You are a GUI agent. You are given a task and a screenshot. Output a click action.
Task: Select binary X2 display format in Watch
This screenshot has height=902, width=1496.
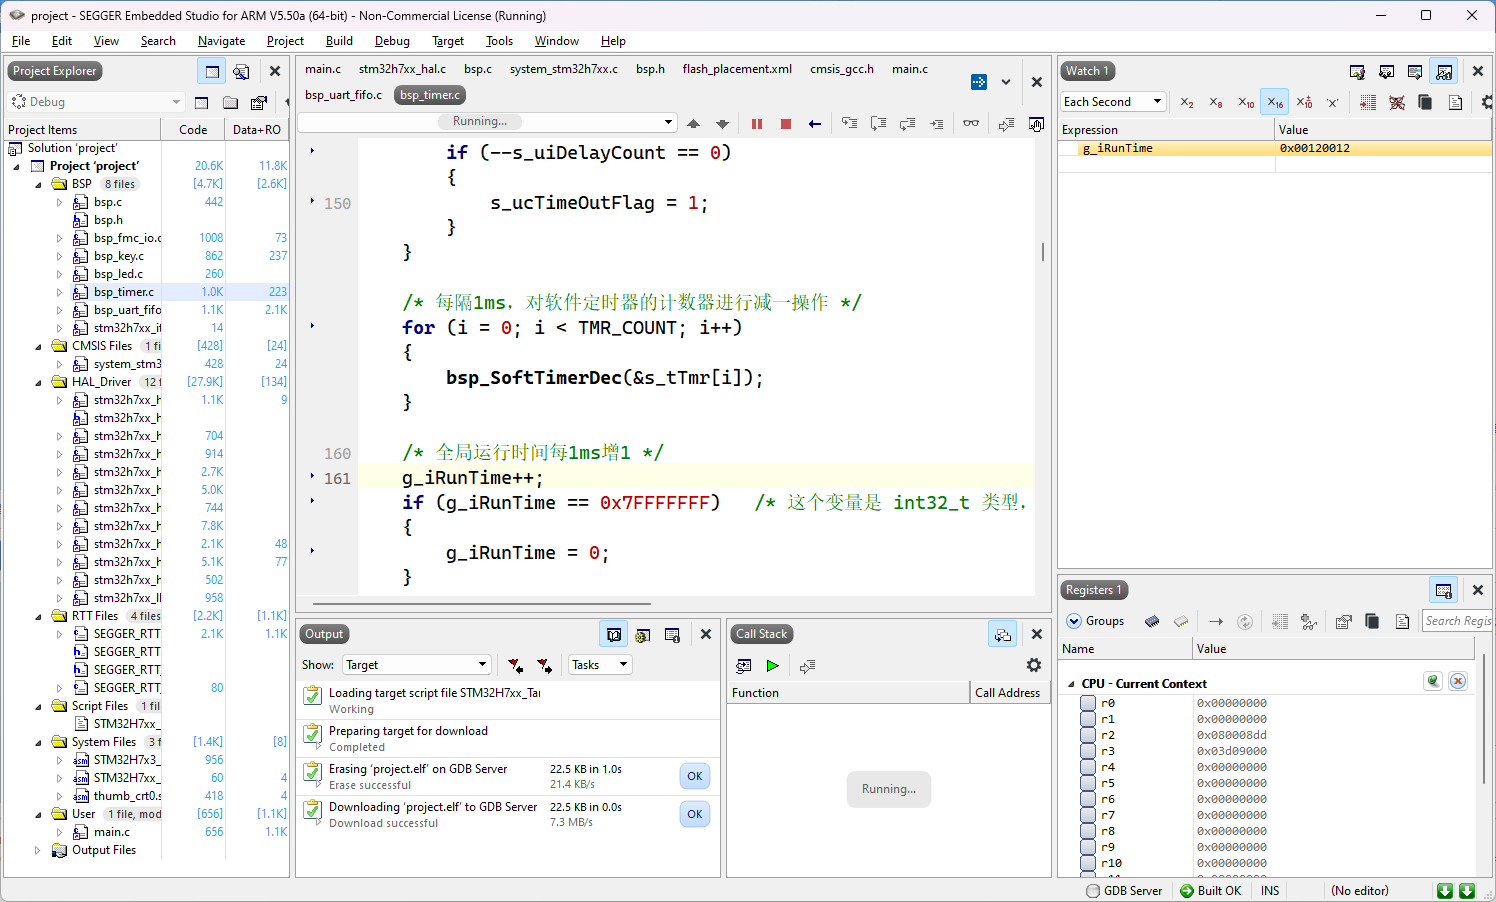(x=1187, y=102)
